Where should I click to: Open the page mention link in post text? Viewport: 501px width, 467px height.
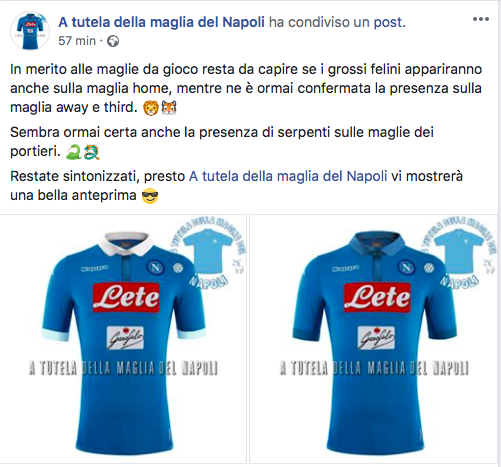coord(288,176)
